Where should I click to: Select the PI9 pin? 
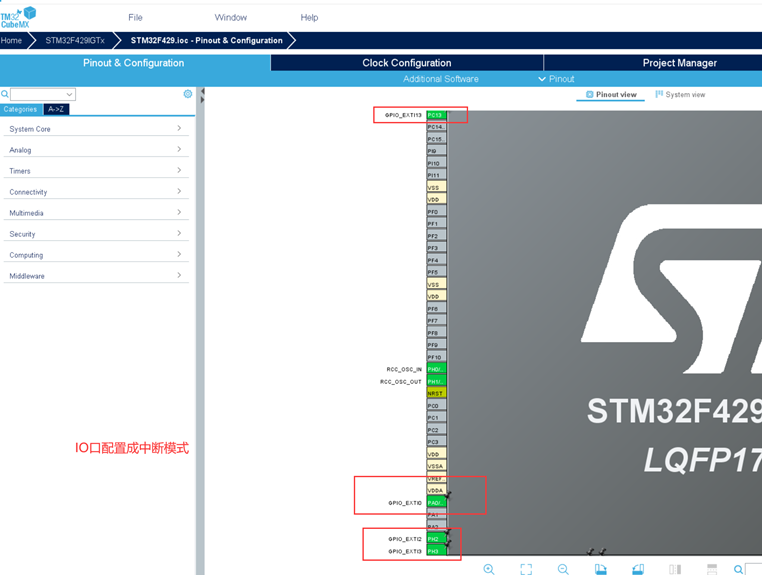click(436, 151)
